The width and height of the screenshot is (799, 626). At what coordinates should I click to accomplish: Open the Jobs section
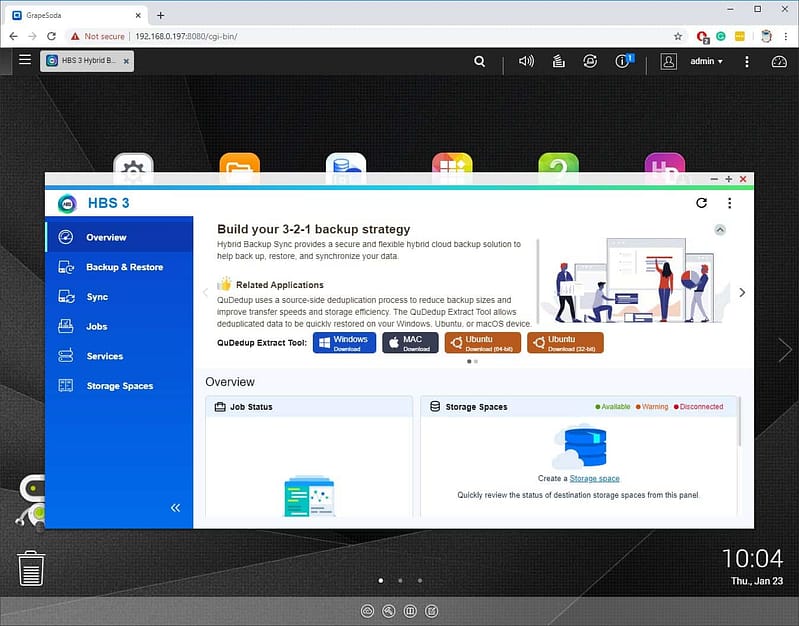point(119,326)
